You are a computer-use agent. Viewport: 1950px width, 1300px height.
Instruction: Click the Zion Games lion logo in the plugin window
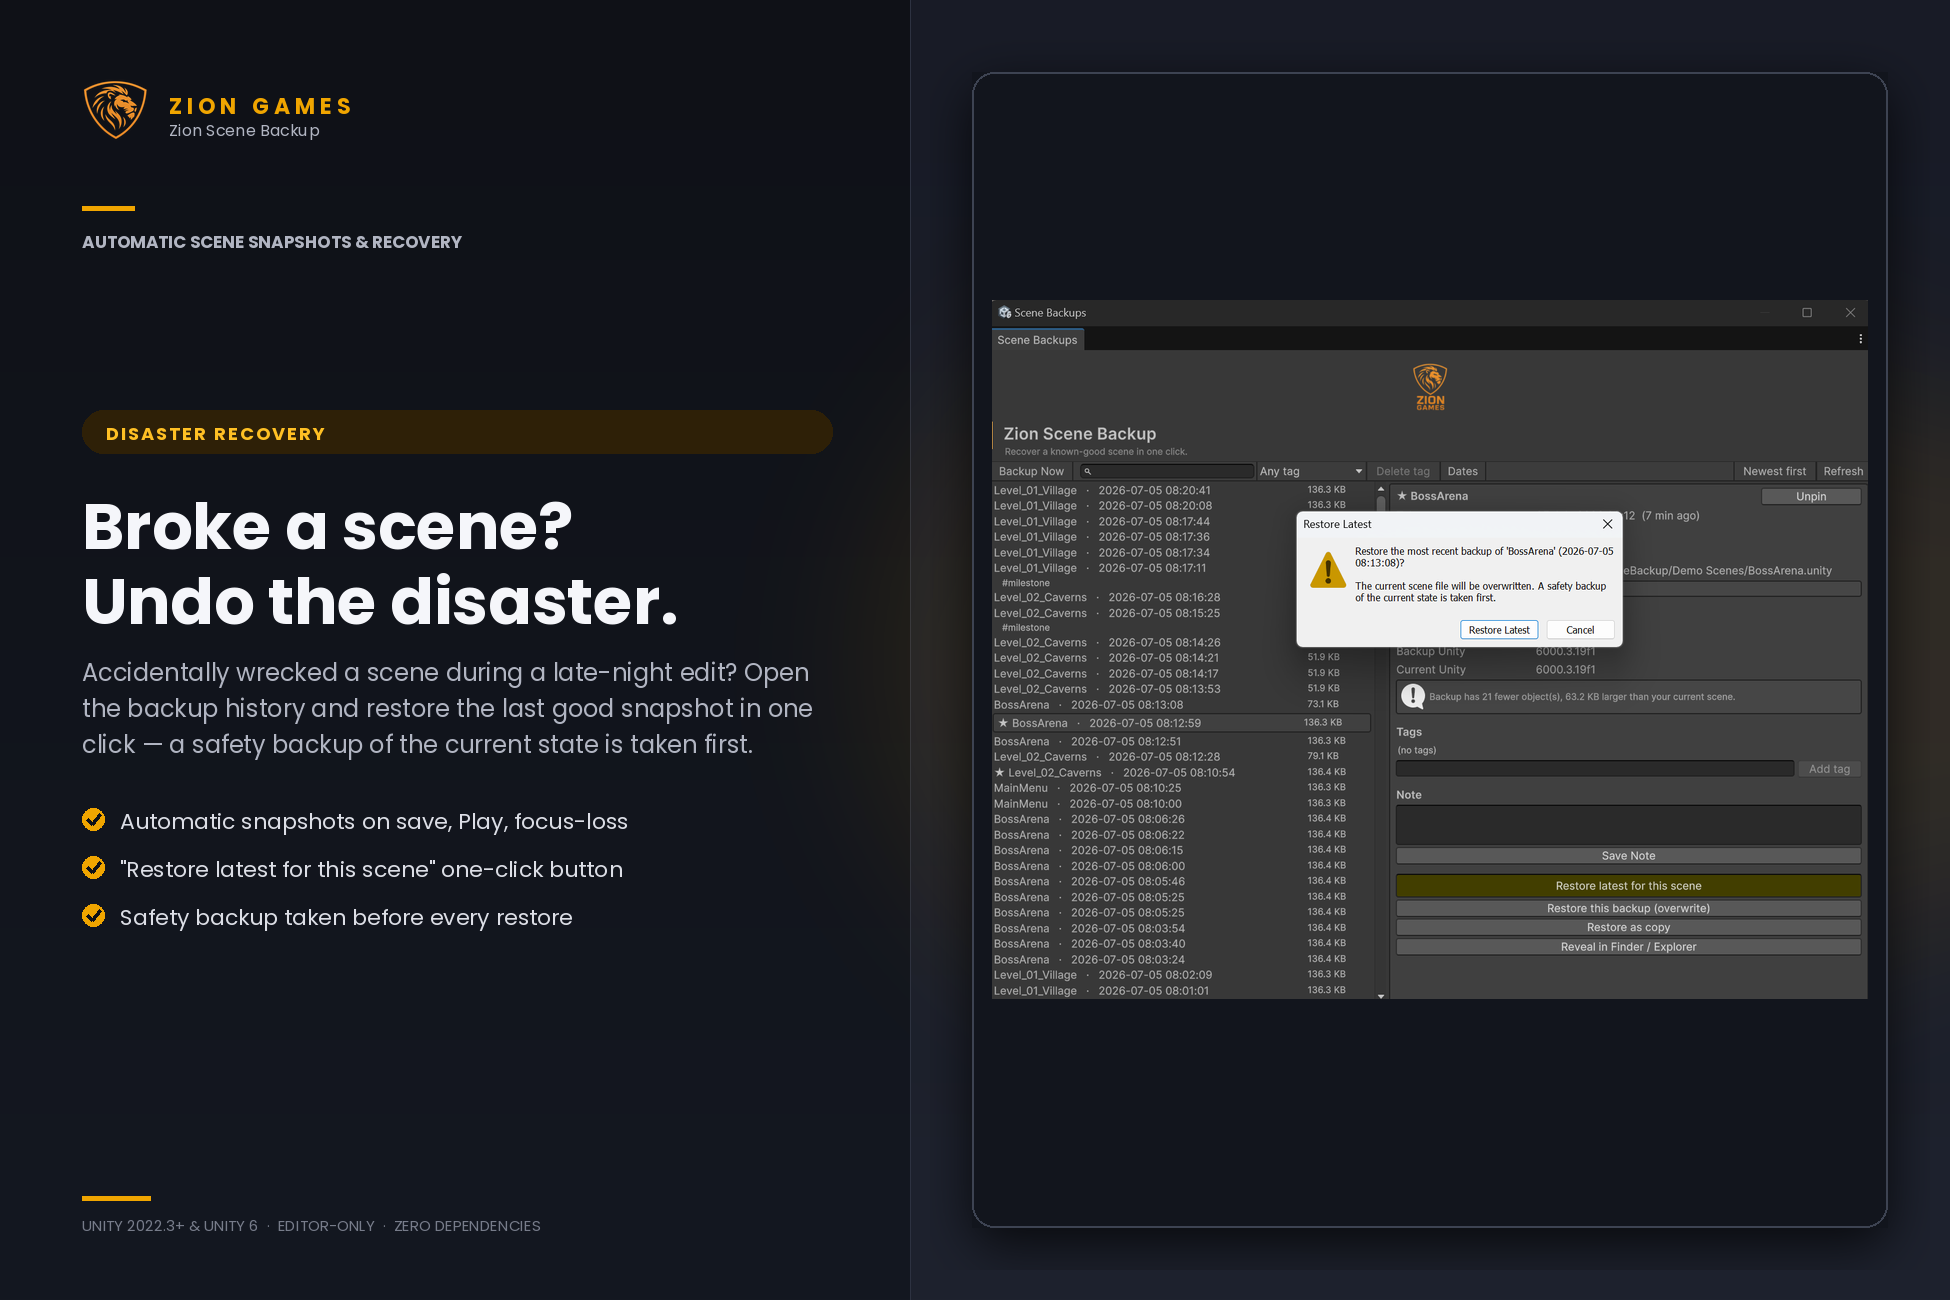pos(1430,387)
